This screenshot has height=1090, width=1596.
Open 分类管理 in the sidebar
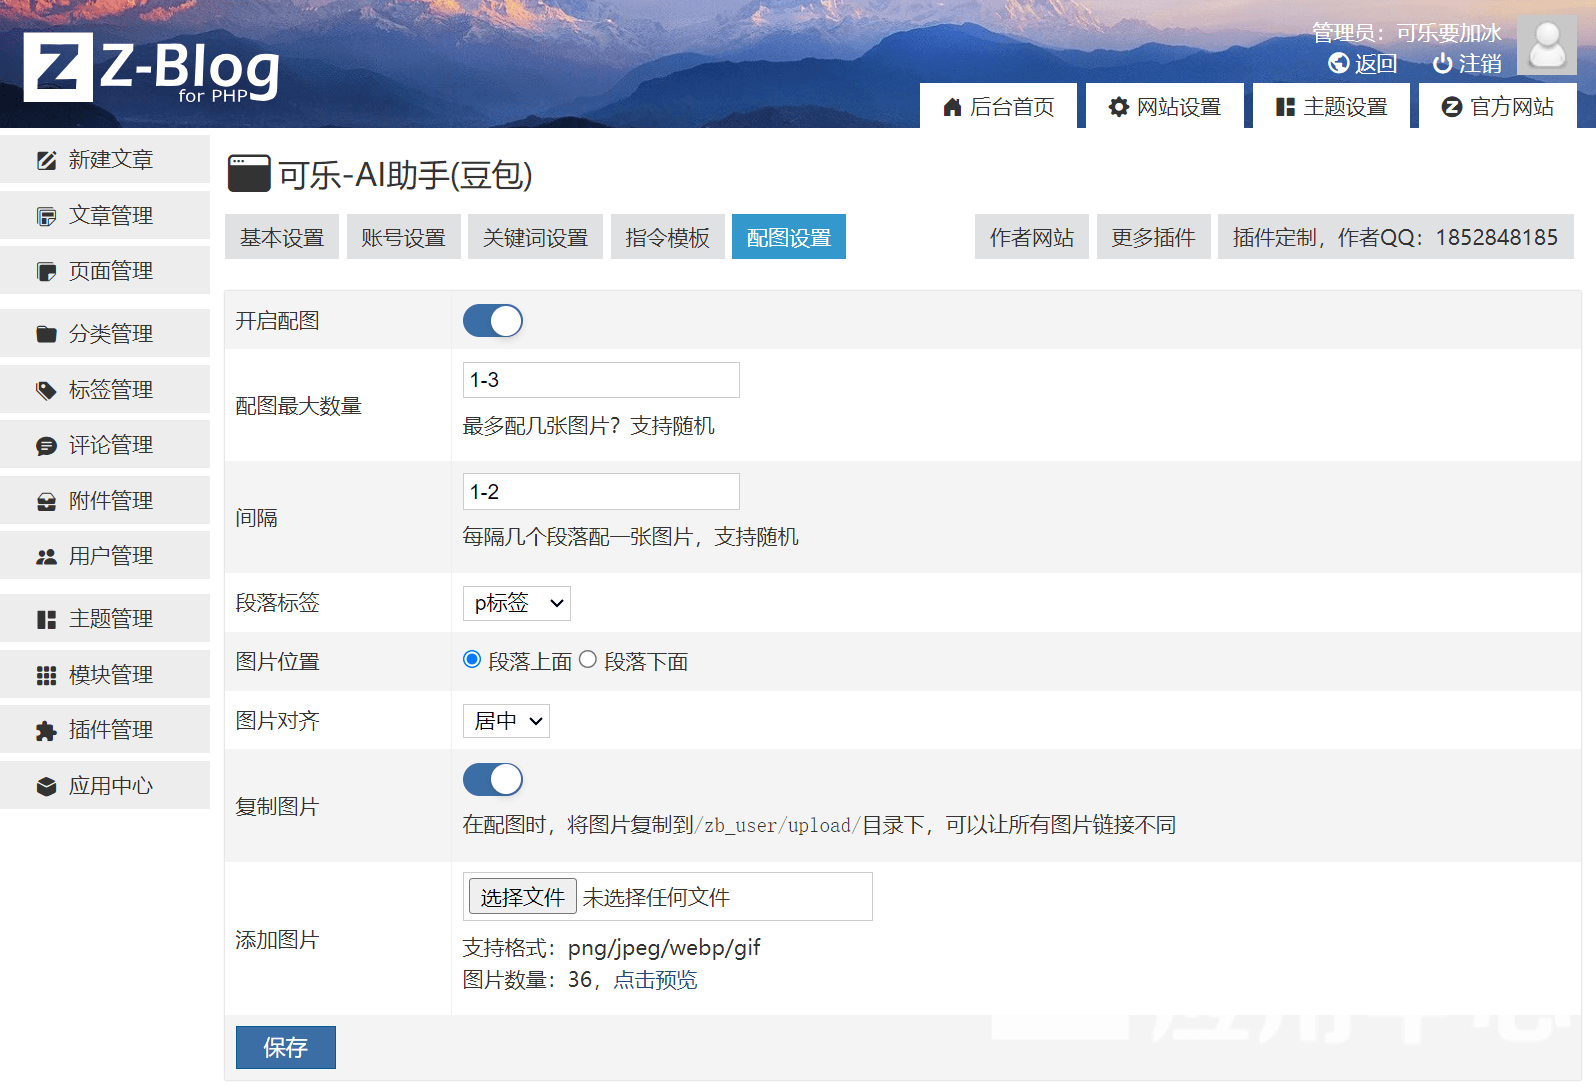pos(105,334)
